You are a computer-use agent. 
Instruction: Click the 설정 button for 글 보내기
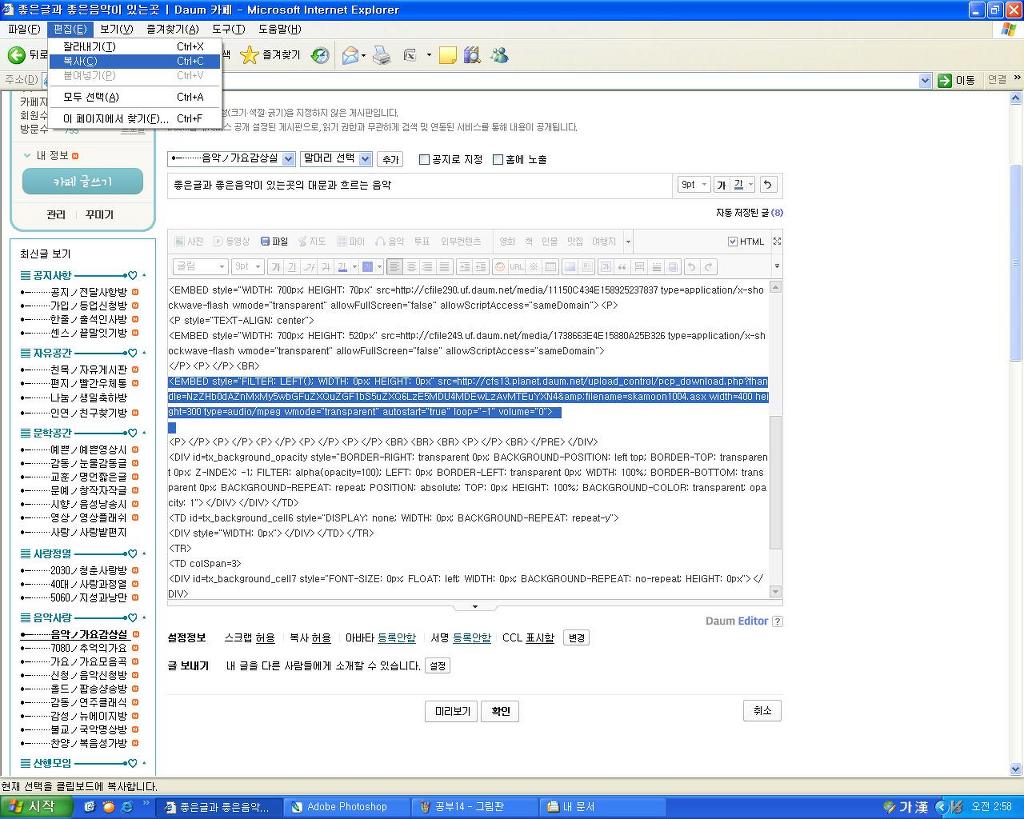tap(438, 666)
